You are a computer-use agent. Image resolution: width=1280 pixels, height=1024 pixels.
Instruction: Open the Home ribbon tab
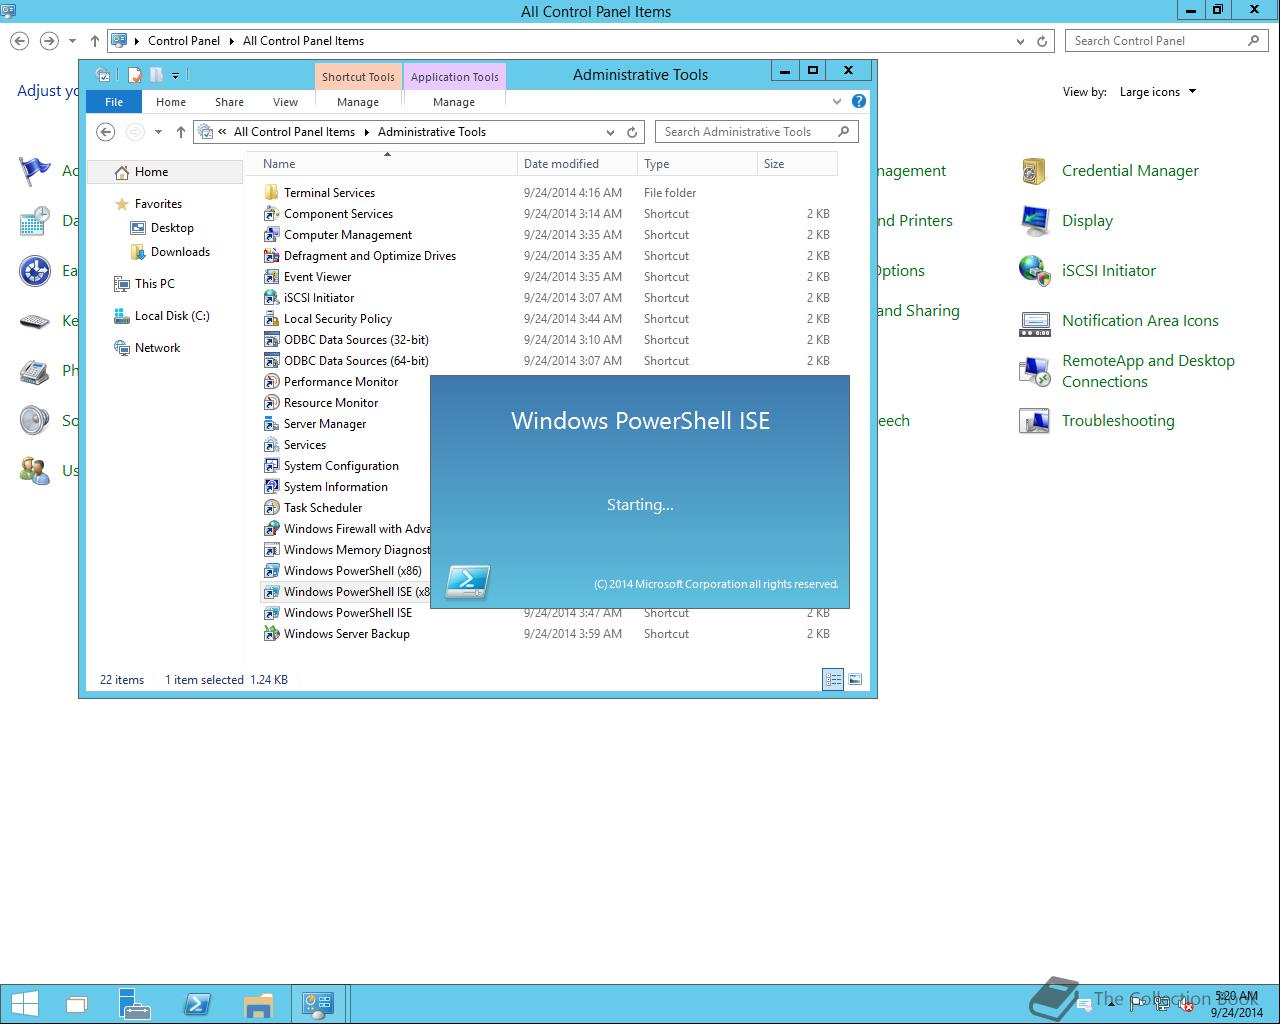(x=171, y=102)
